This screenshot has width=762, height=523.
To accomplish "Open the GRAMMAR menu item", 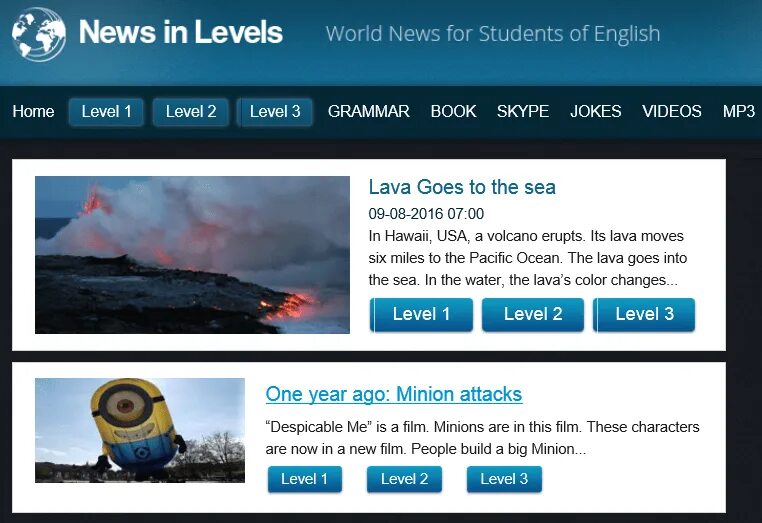I will click(368, 111).
